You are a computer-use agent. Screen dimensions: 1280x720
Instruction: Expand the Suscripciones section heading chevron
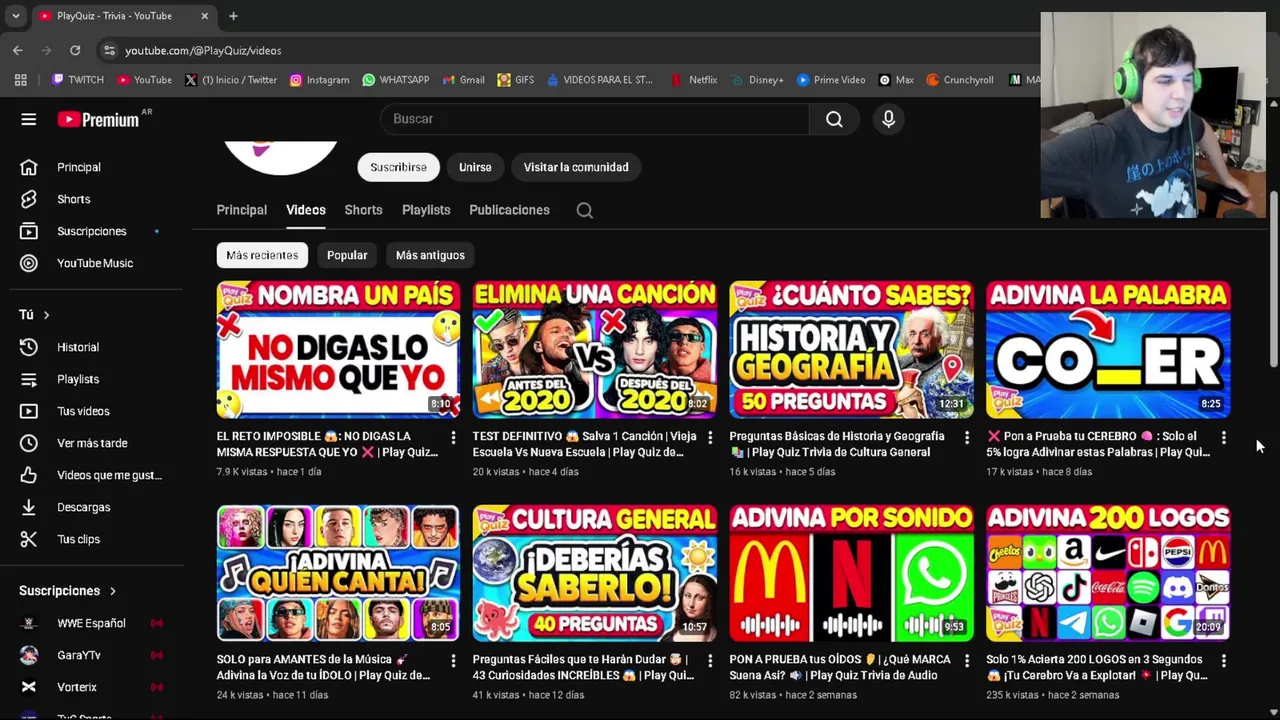(x=113, y=591)
